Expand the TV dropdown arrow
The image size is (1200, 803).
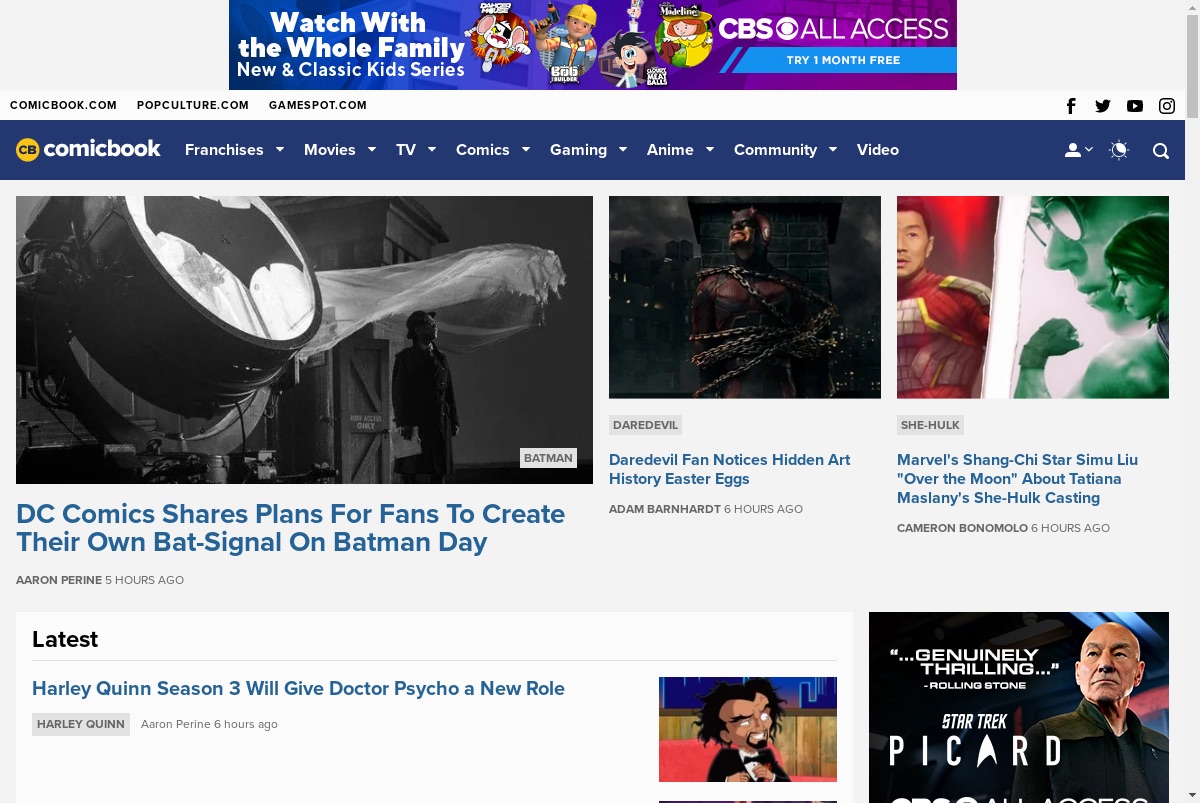click(x=432, y=150)
